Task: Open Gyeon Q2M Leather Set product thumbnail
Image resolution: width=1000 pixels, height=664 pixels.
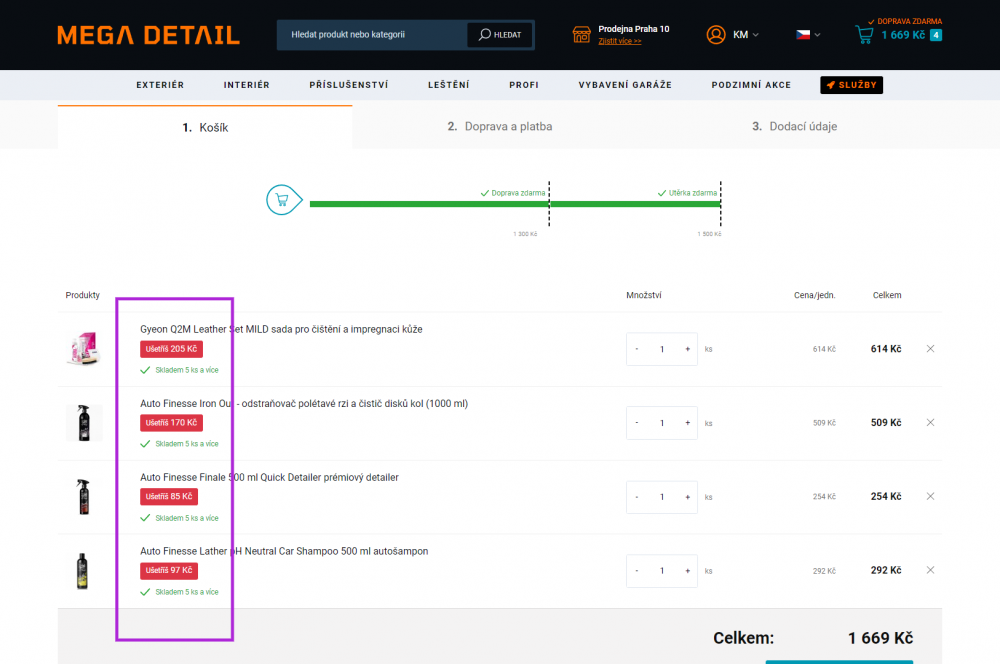Action: pos(84,348)
